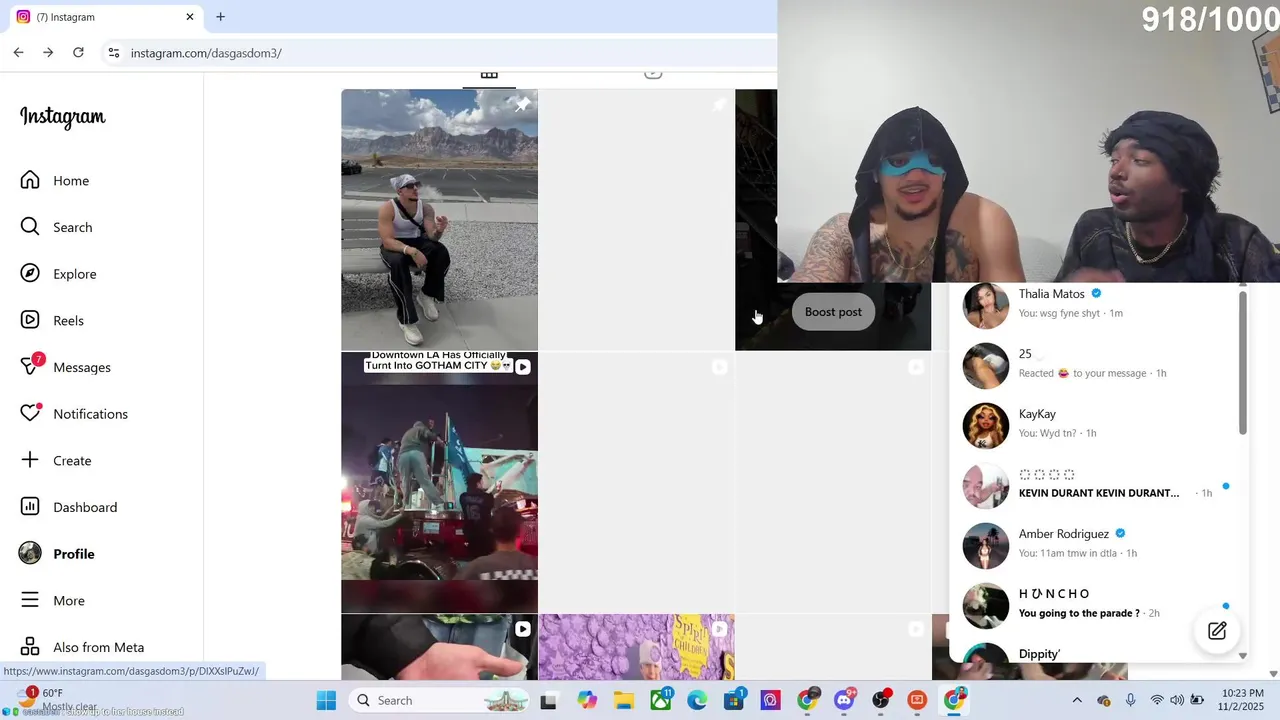Image resolution: width=1280 pixels, height=720 pixels.
Task: Open OBS Studio from the taskbar
Action: [881, 700]
